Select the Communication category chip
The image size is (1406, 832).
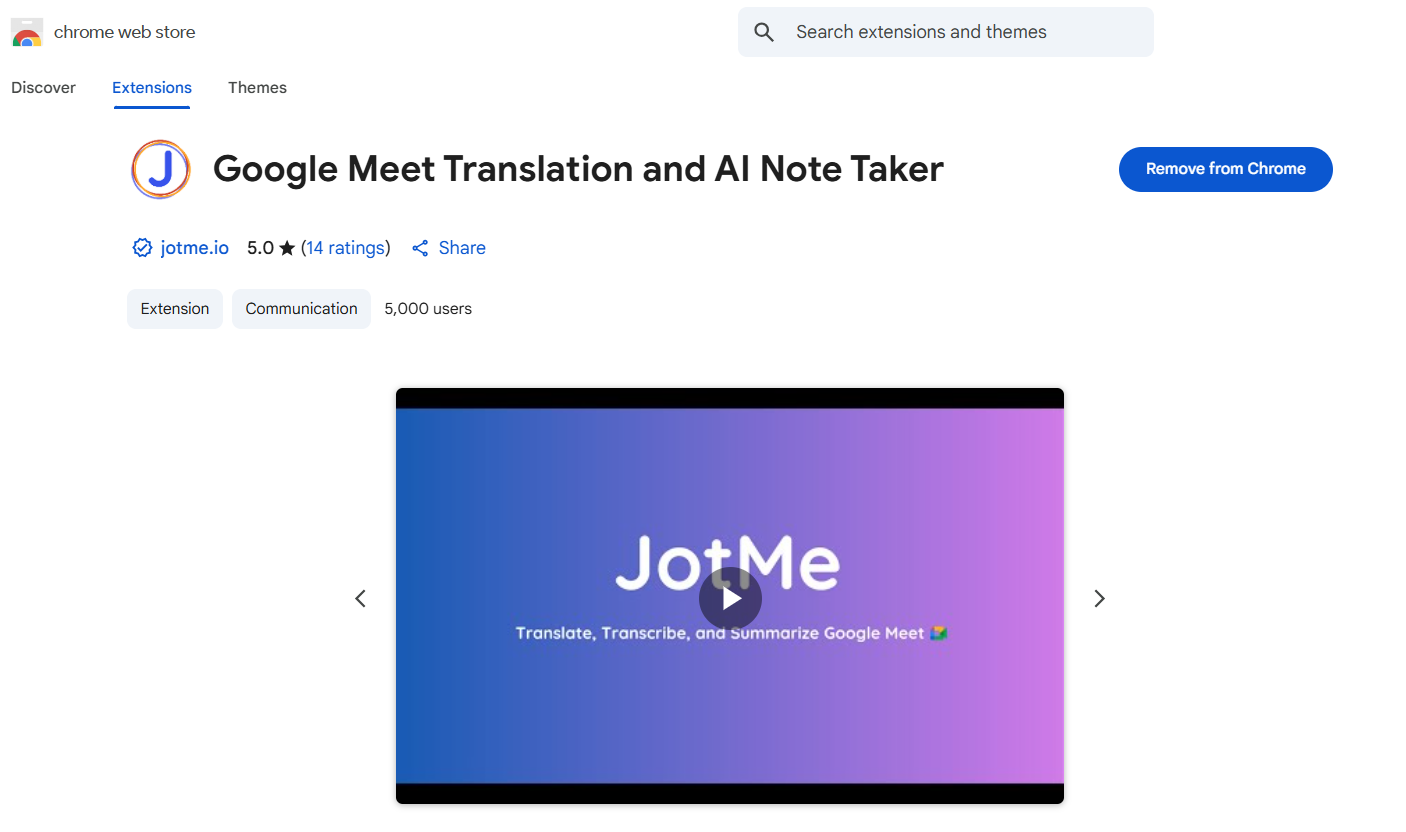(301, 309)
